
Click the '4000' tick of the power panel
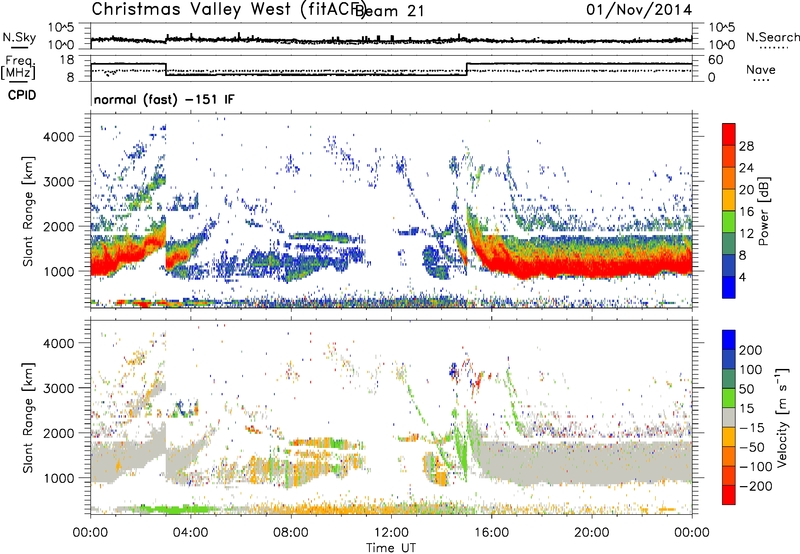coord(58,137)
